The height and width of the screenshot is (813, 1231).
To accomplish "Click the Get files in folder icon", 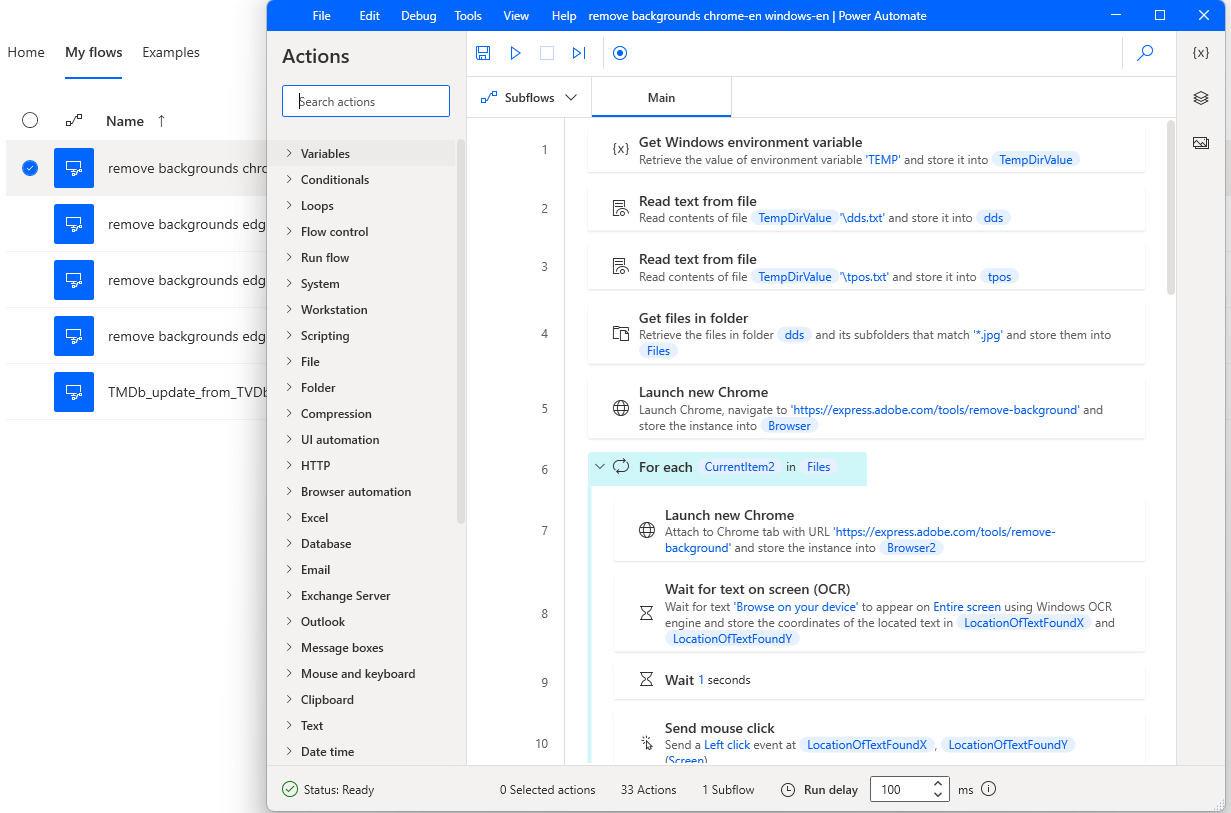I will 621,333.
